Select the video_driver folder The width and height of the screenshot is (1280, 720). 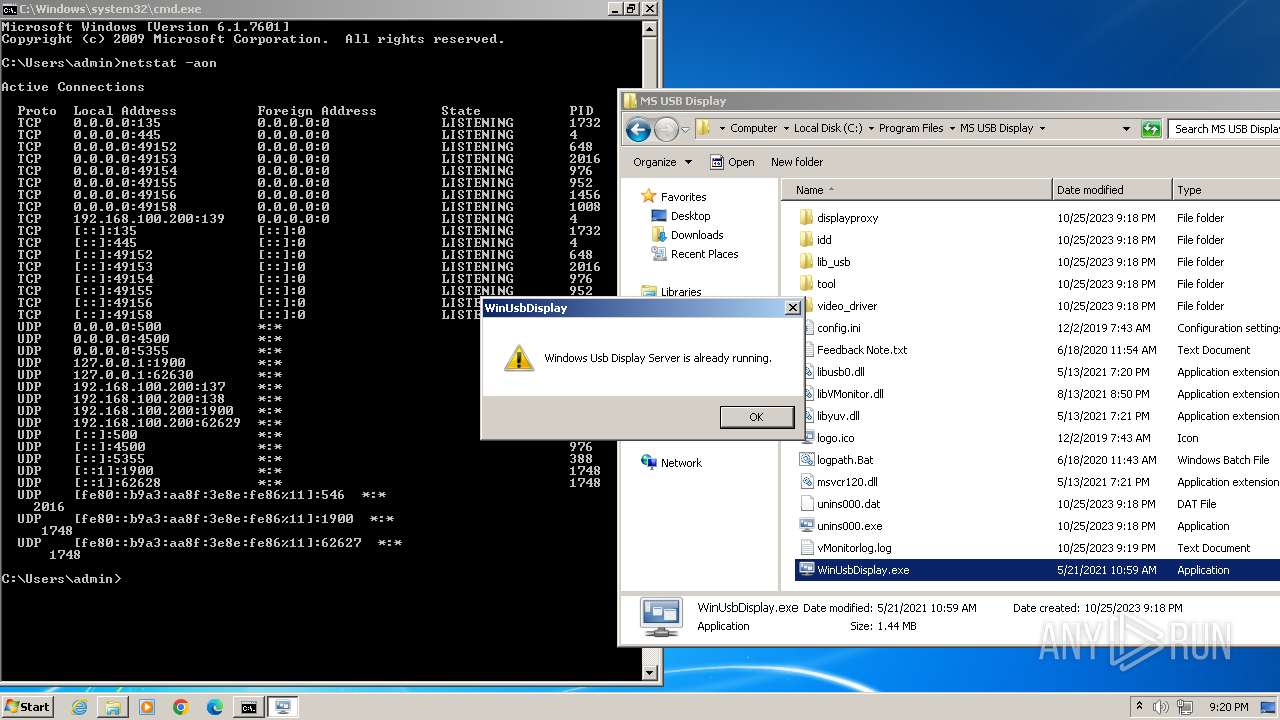(x=847, y=306)
